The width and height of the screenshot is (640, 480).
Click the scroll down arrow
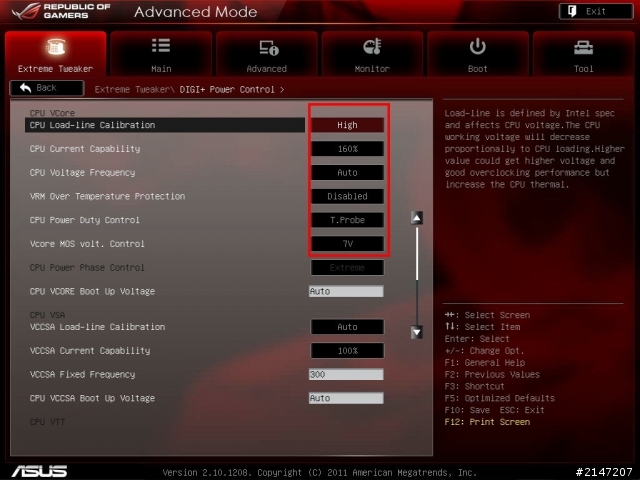click(417, 332)
